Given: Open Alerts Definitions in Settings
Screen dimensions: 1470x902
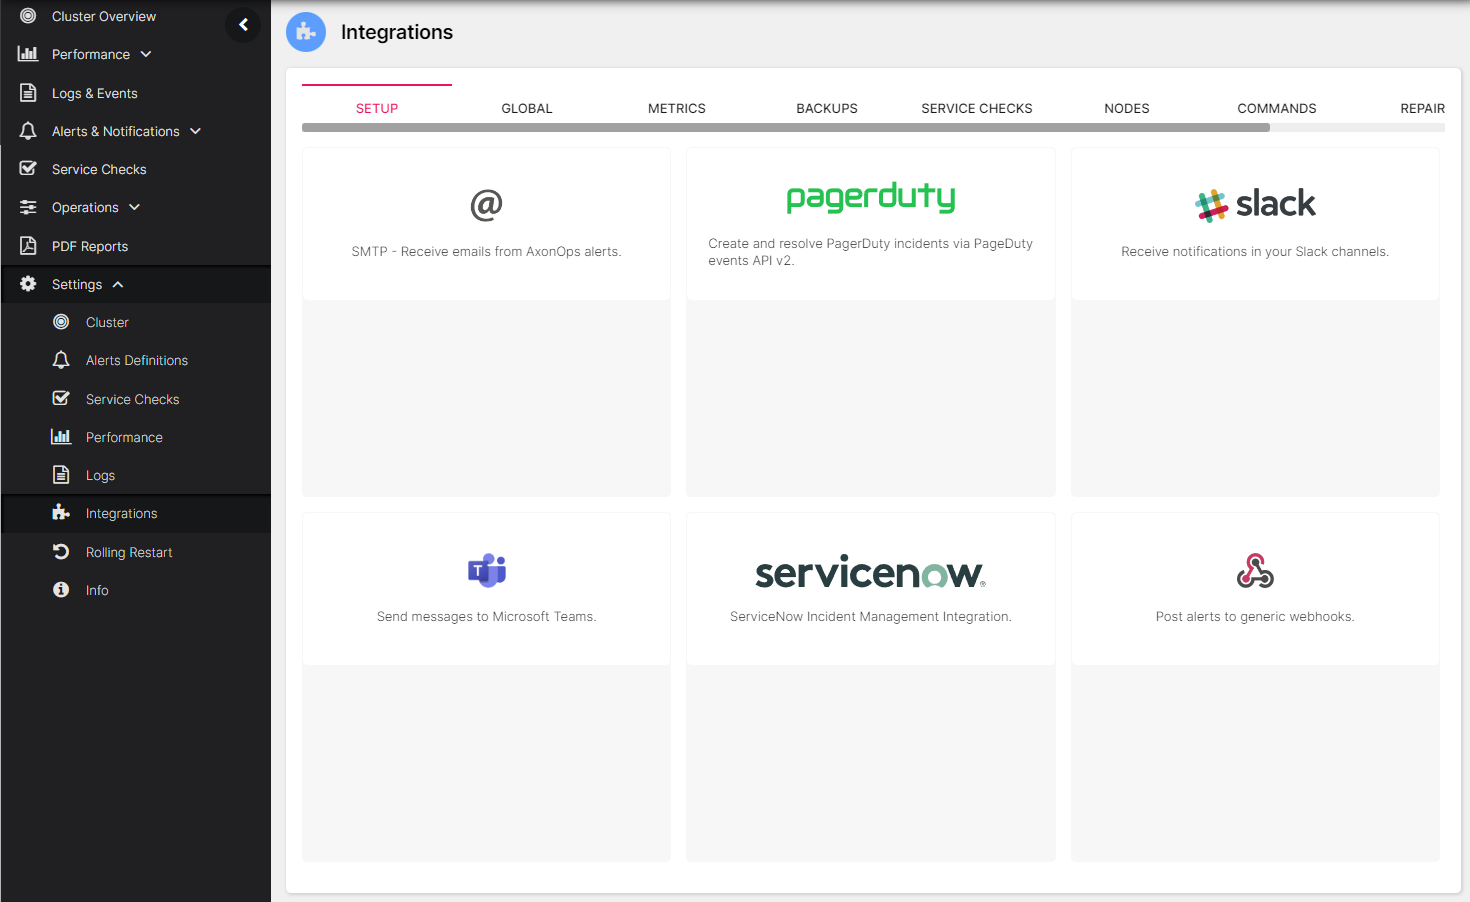Looking at the screenshot, I should (x=136, y=360).
